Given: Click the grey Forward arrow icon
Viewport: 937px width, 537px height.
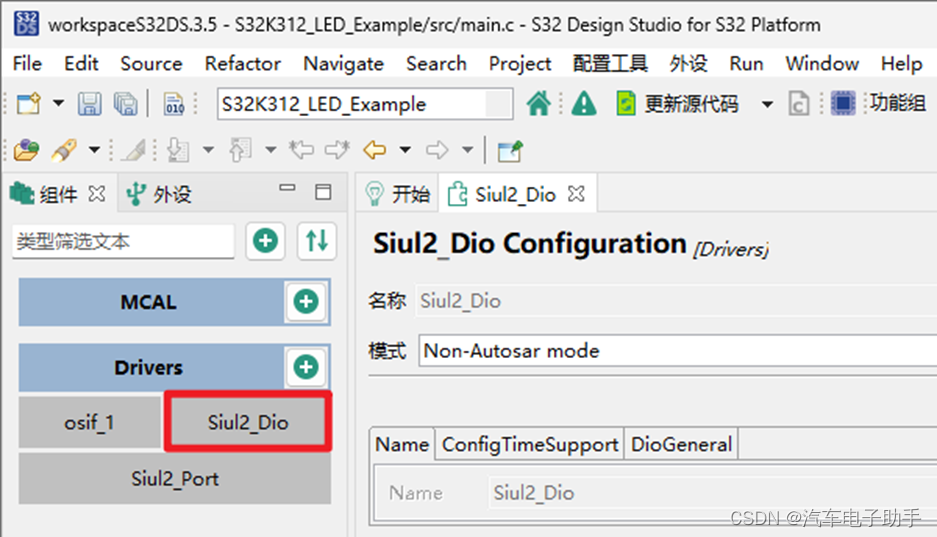Looking at the screenshot, I should (x=437, y=149).
